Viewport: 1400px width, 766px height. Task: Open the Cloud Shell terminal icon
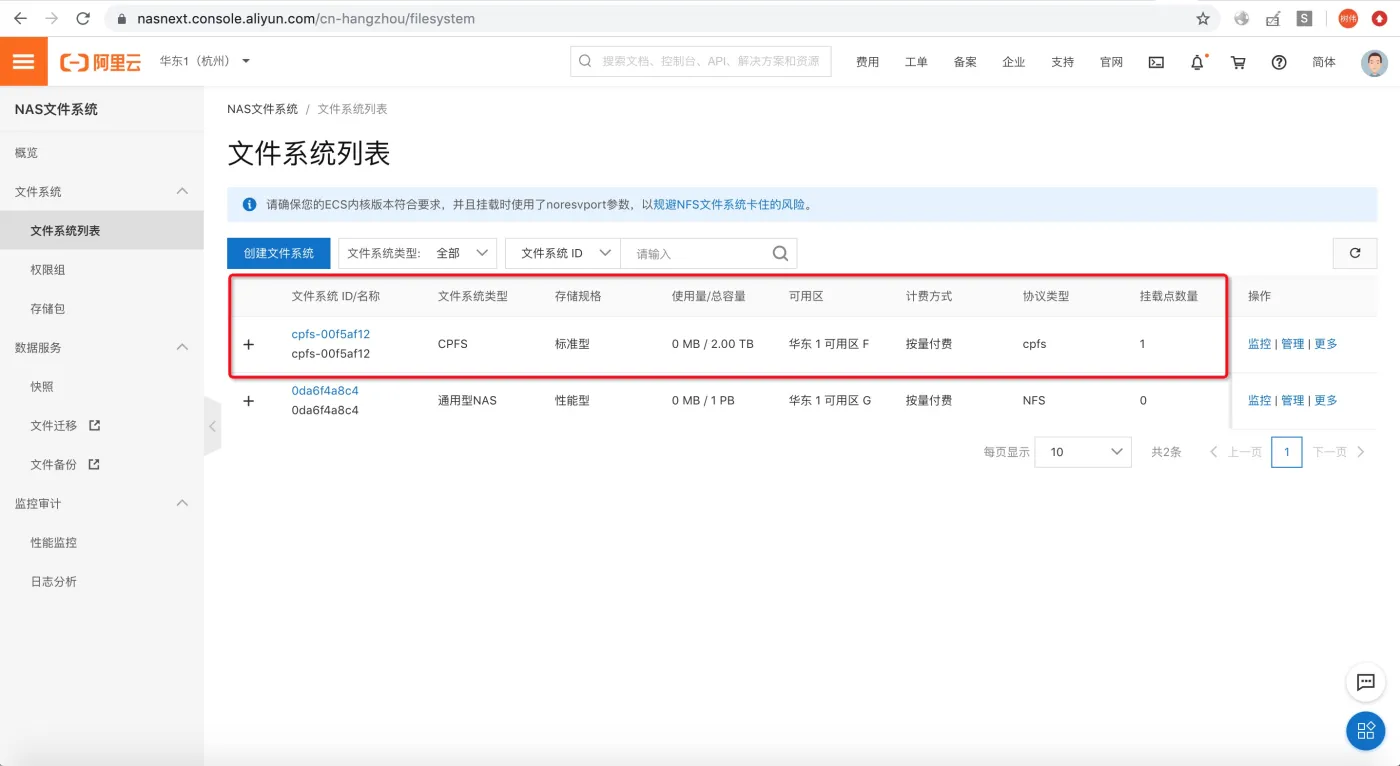[1156, 62]
